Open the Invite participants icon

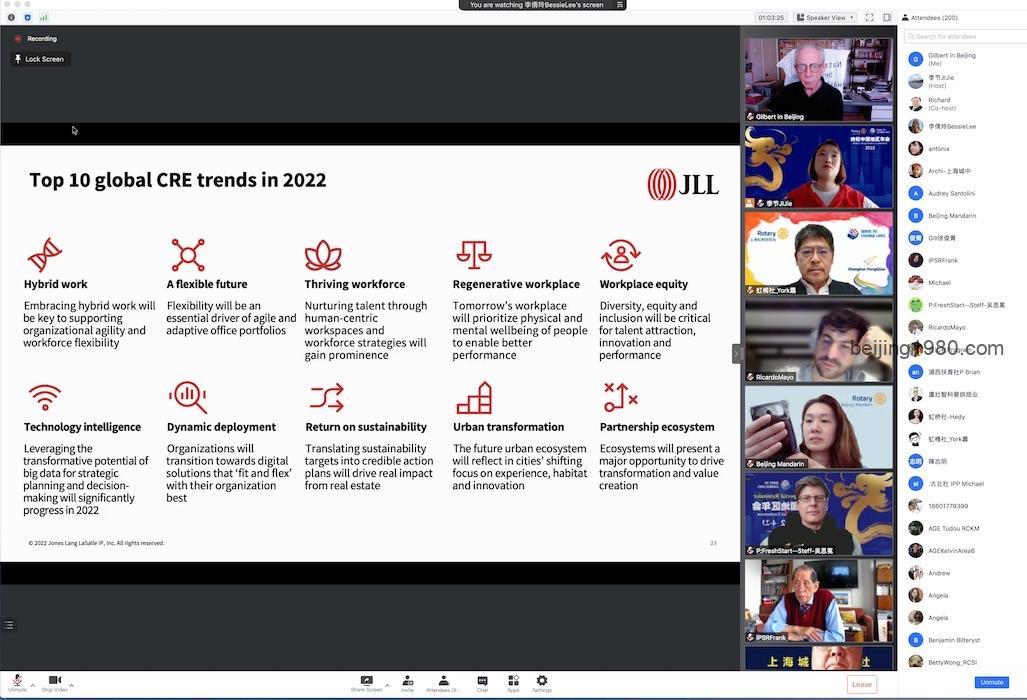(407, 683)
